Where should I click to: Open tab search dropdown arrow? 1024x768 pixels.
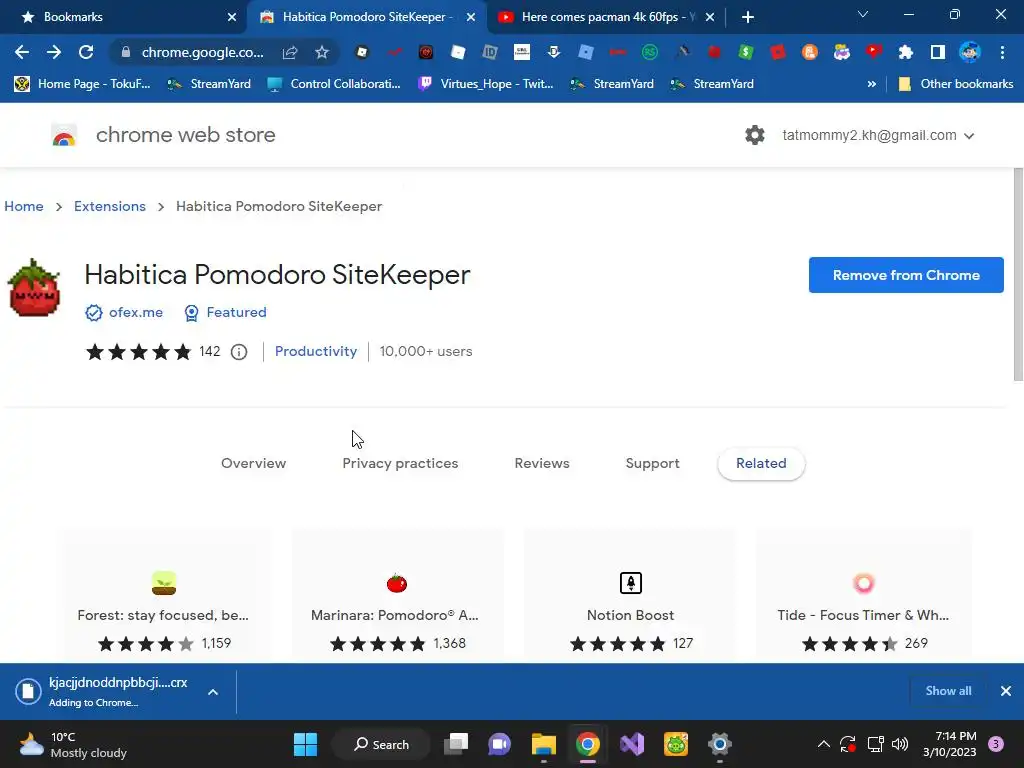pos(863,14)
